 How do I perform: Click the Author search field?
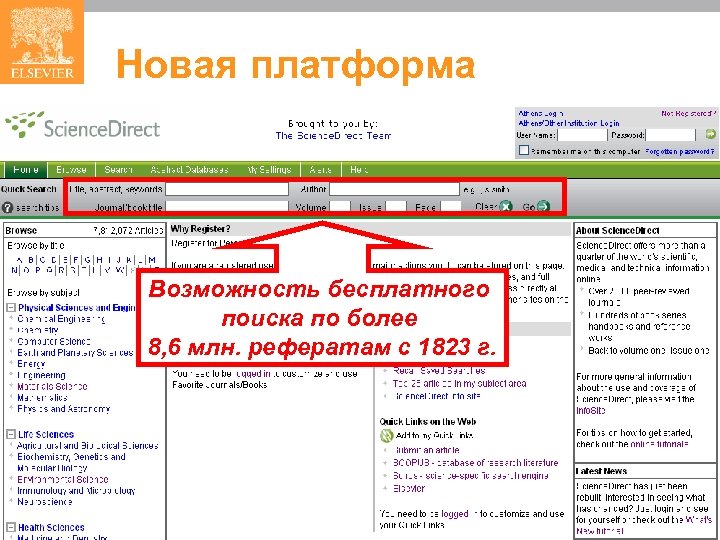click(x=394, y=189)
